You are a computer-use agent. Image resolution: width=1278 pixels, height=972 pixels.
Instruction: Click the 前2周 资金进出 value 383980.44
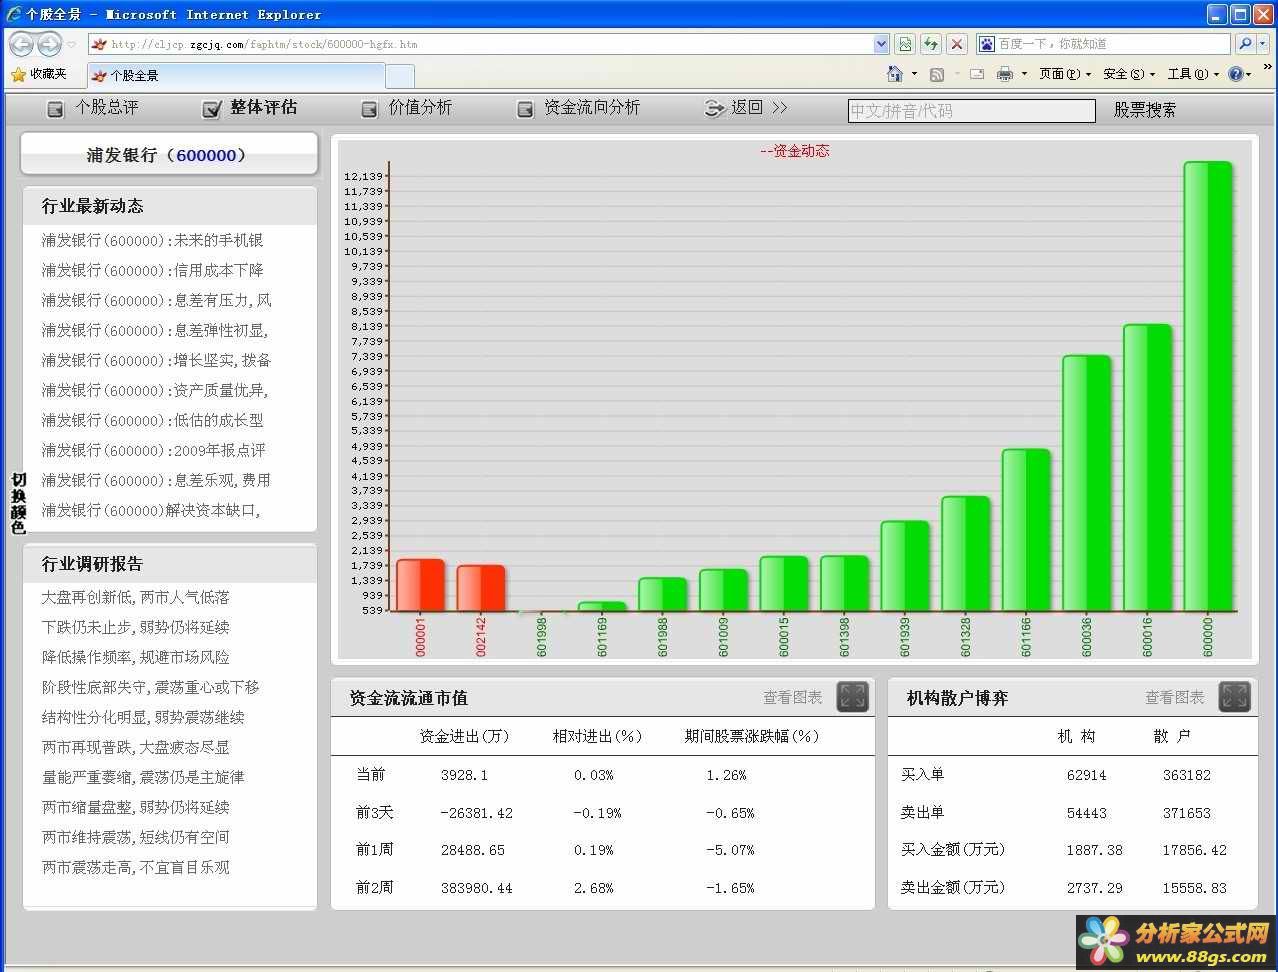point(476,888)
